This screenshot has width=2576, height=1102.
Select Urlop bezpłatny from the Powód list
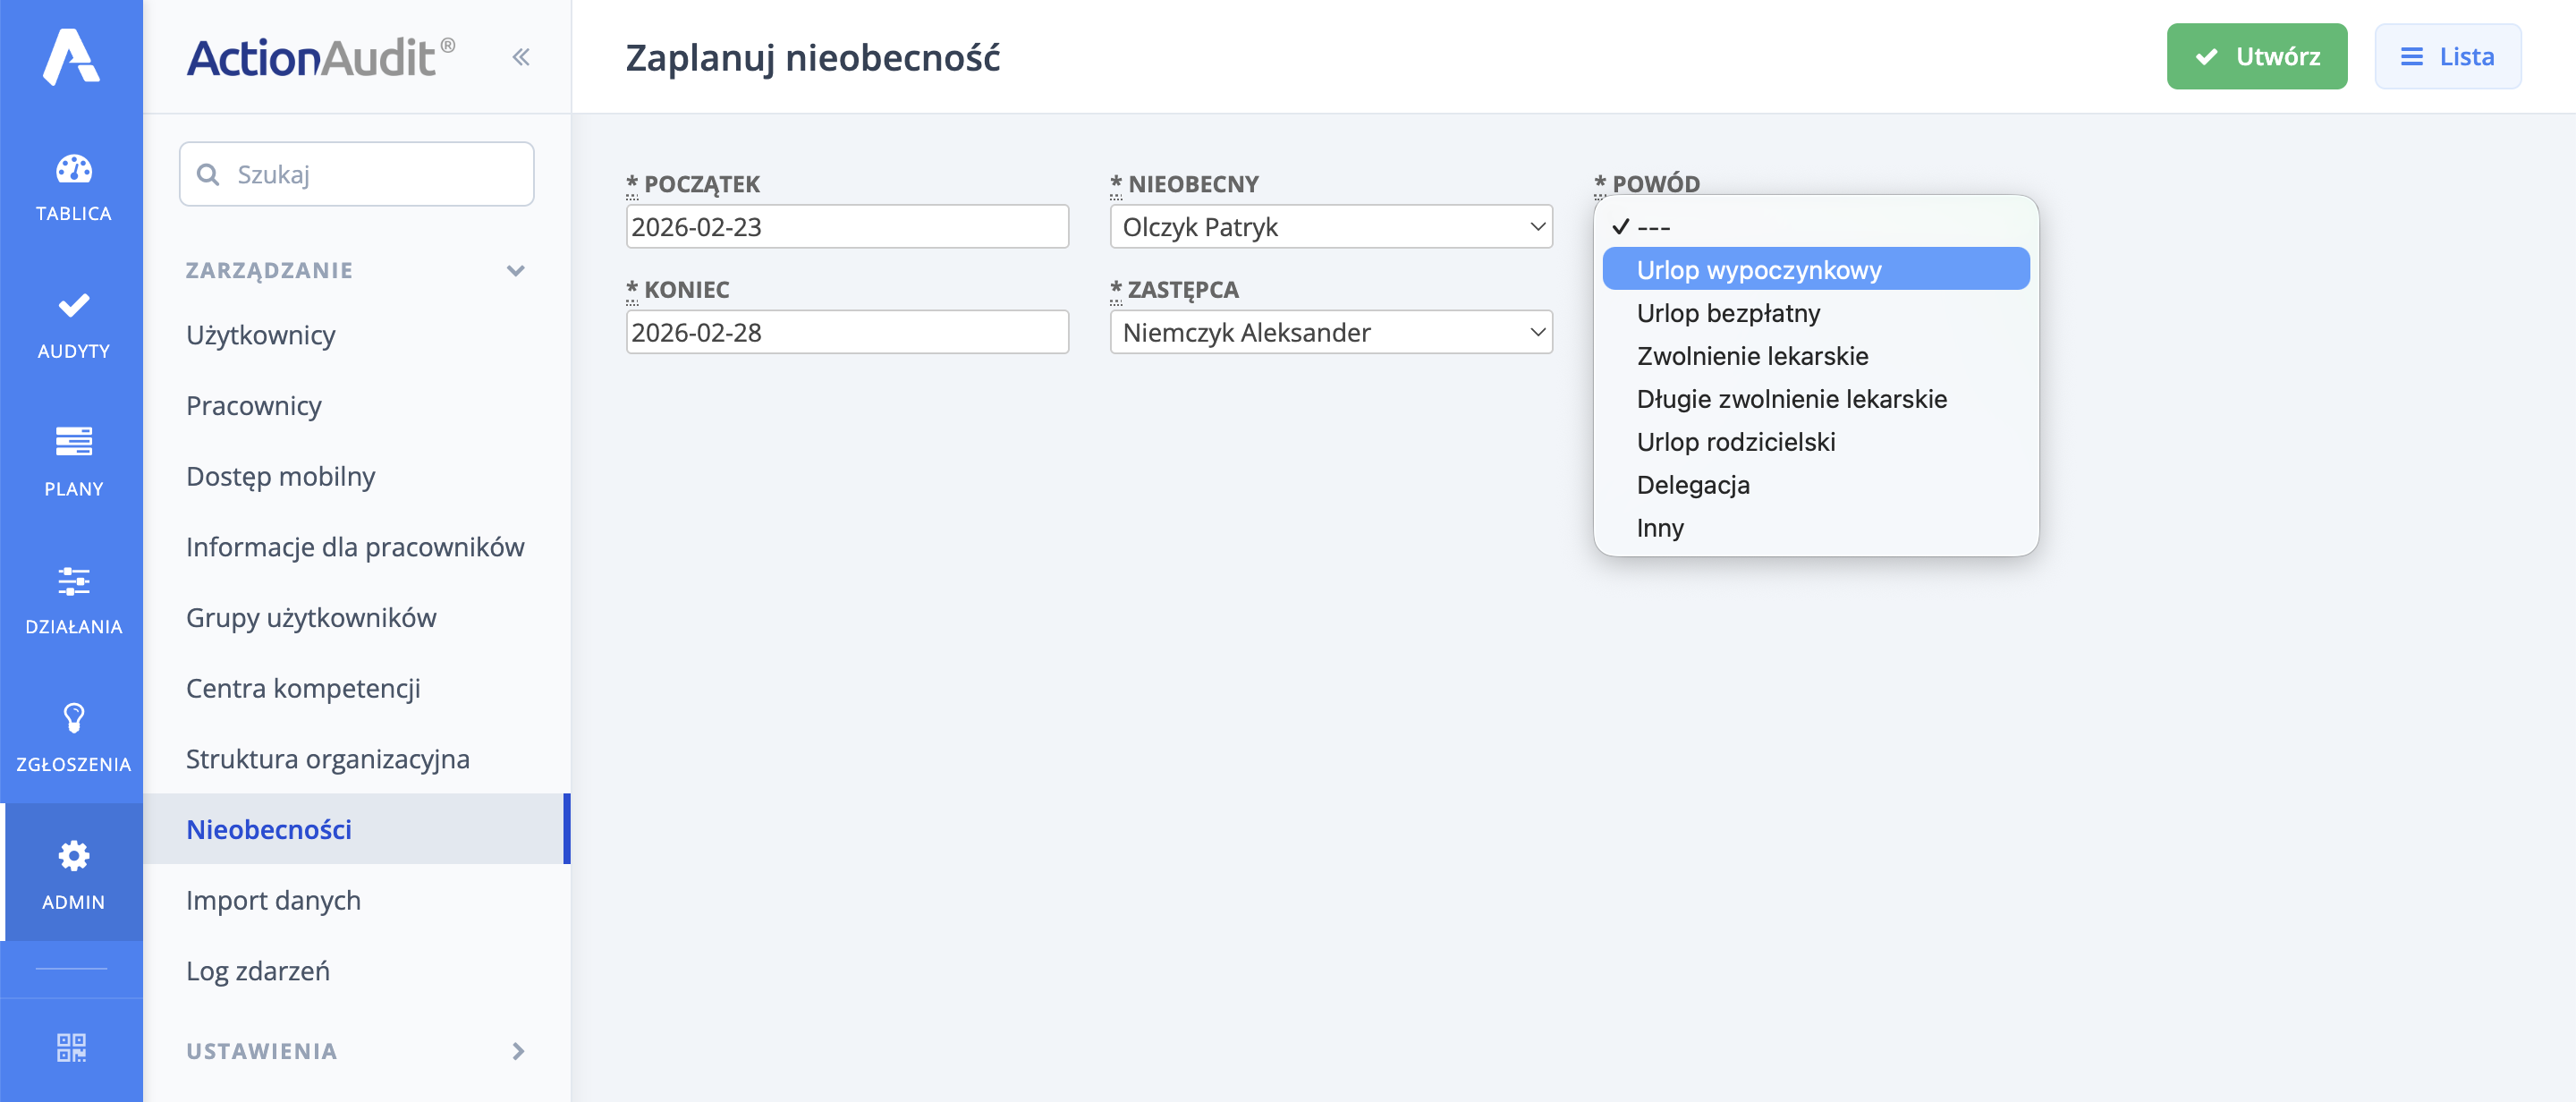pyautogui.click(x=1727, y=312)
